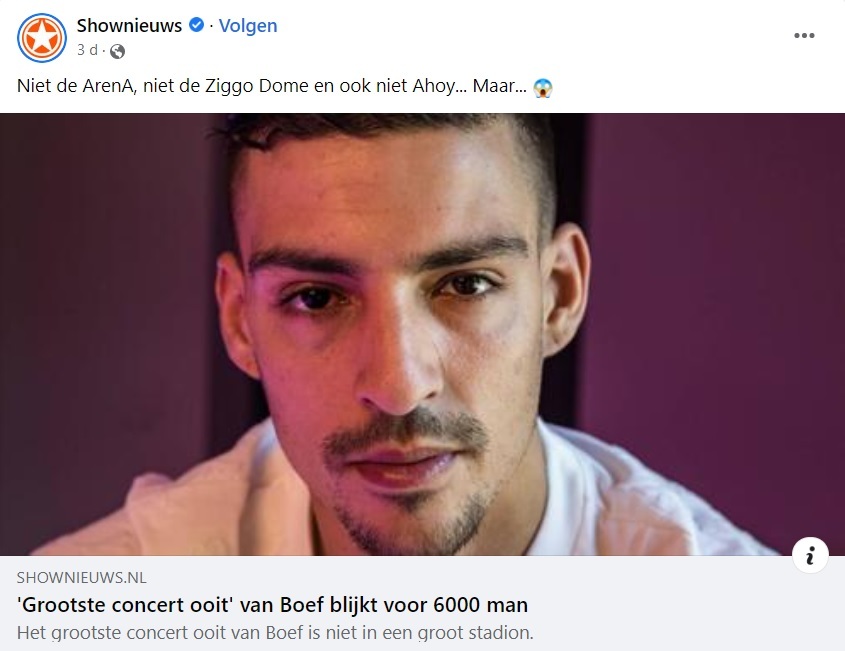Viewport: 845px width, 651px height.
Task: Click the article description about Boef's concert
Action: click(275, 633)
